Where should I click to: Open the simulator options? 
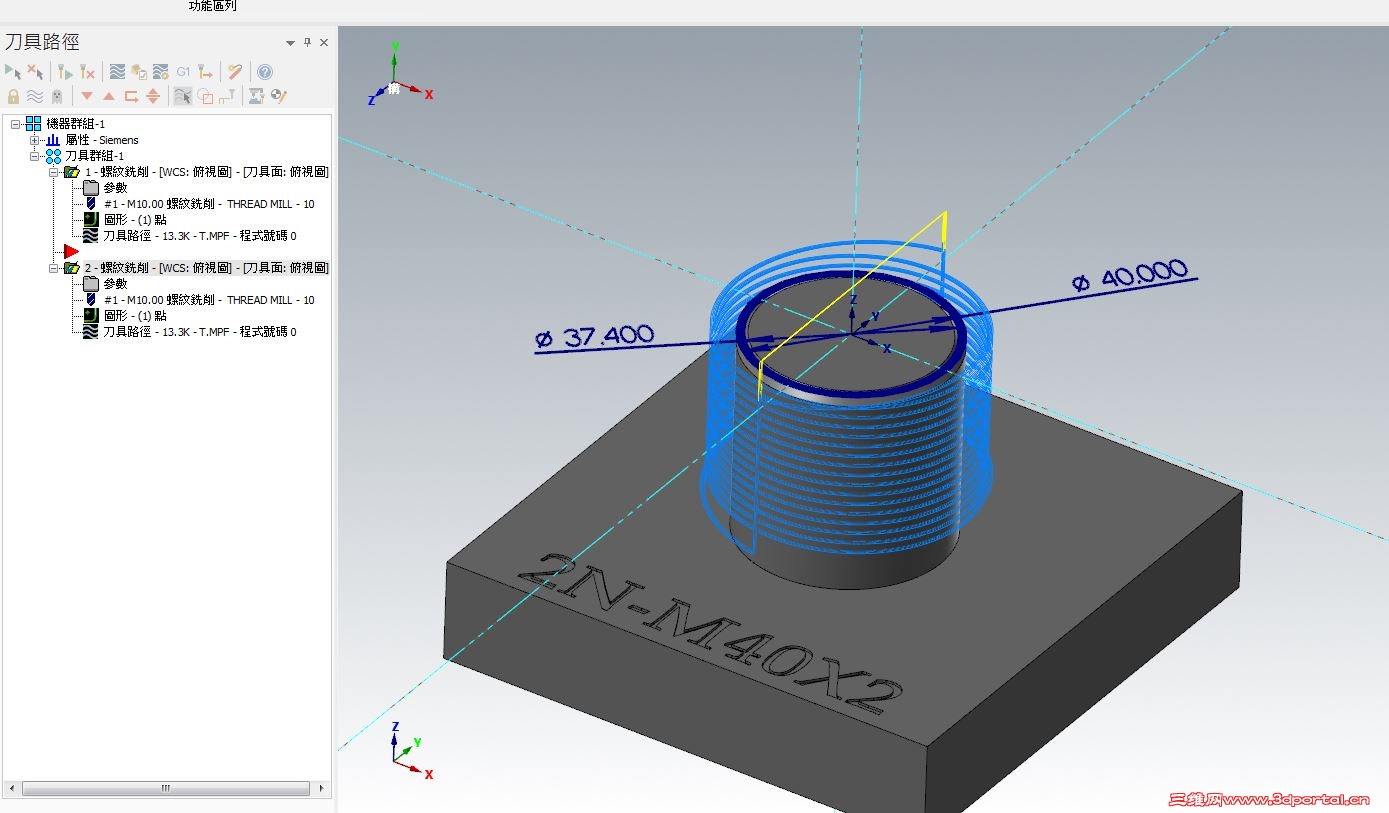click(161, 72)
